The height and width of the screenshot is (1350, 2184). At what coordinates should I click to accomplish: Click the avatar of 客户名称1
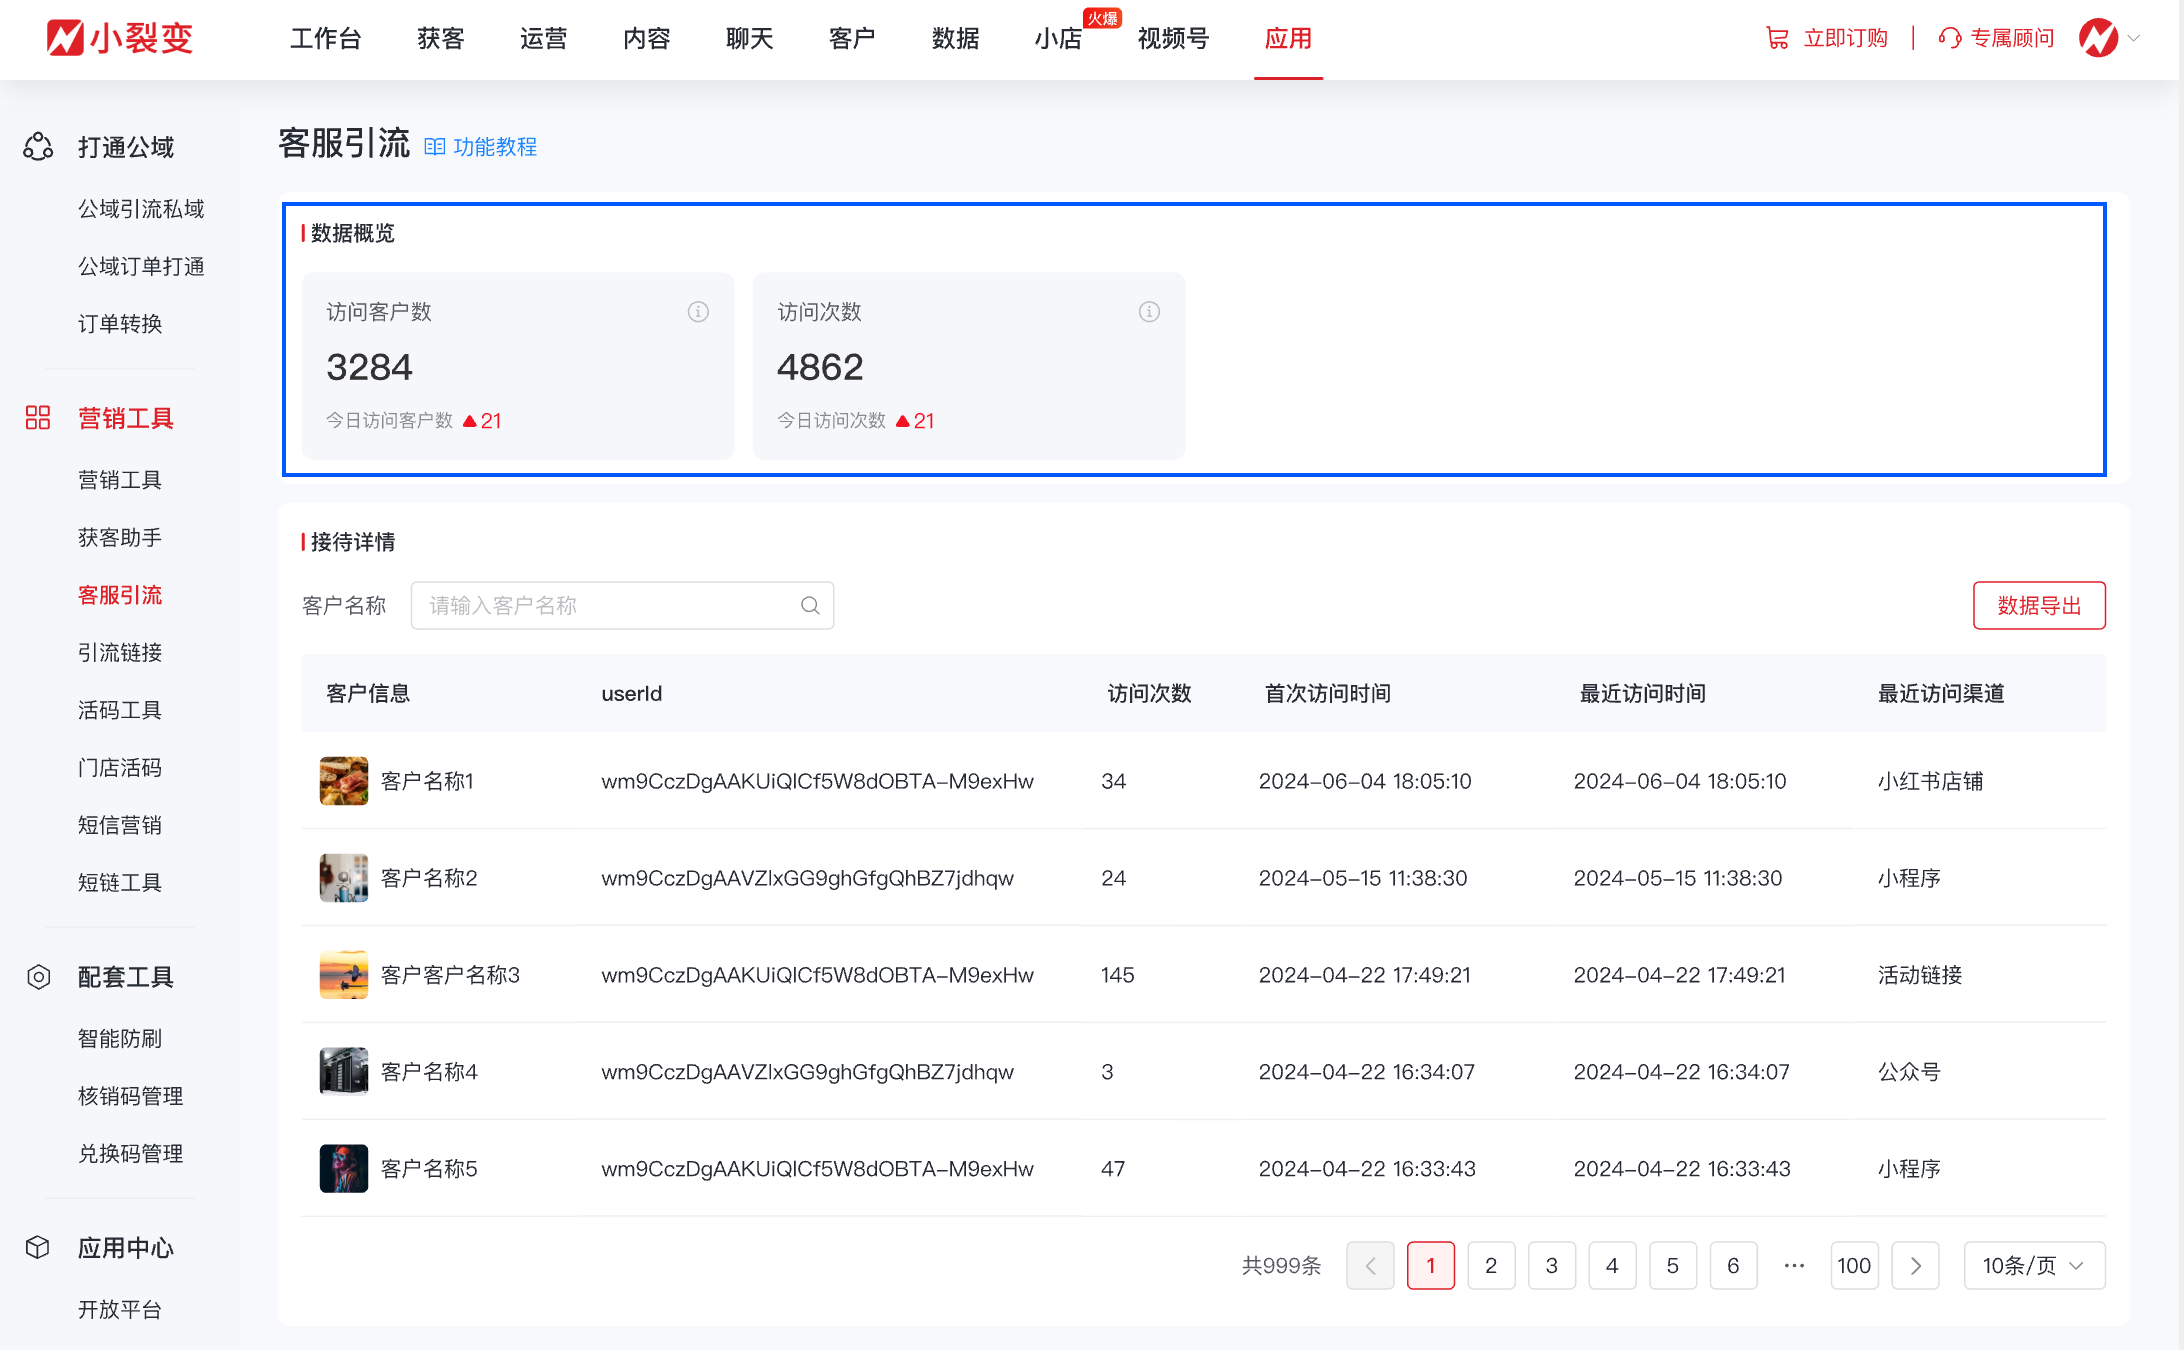coord(344,781)
